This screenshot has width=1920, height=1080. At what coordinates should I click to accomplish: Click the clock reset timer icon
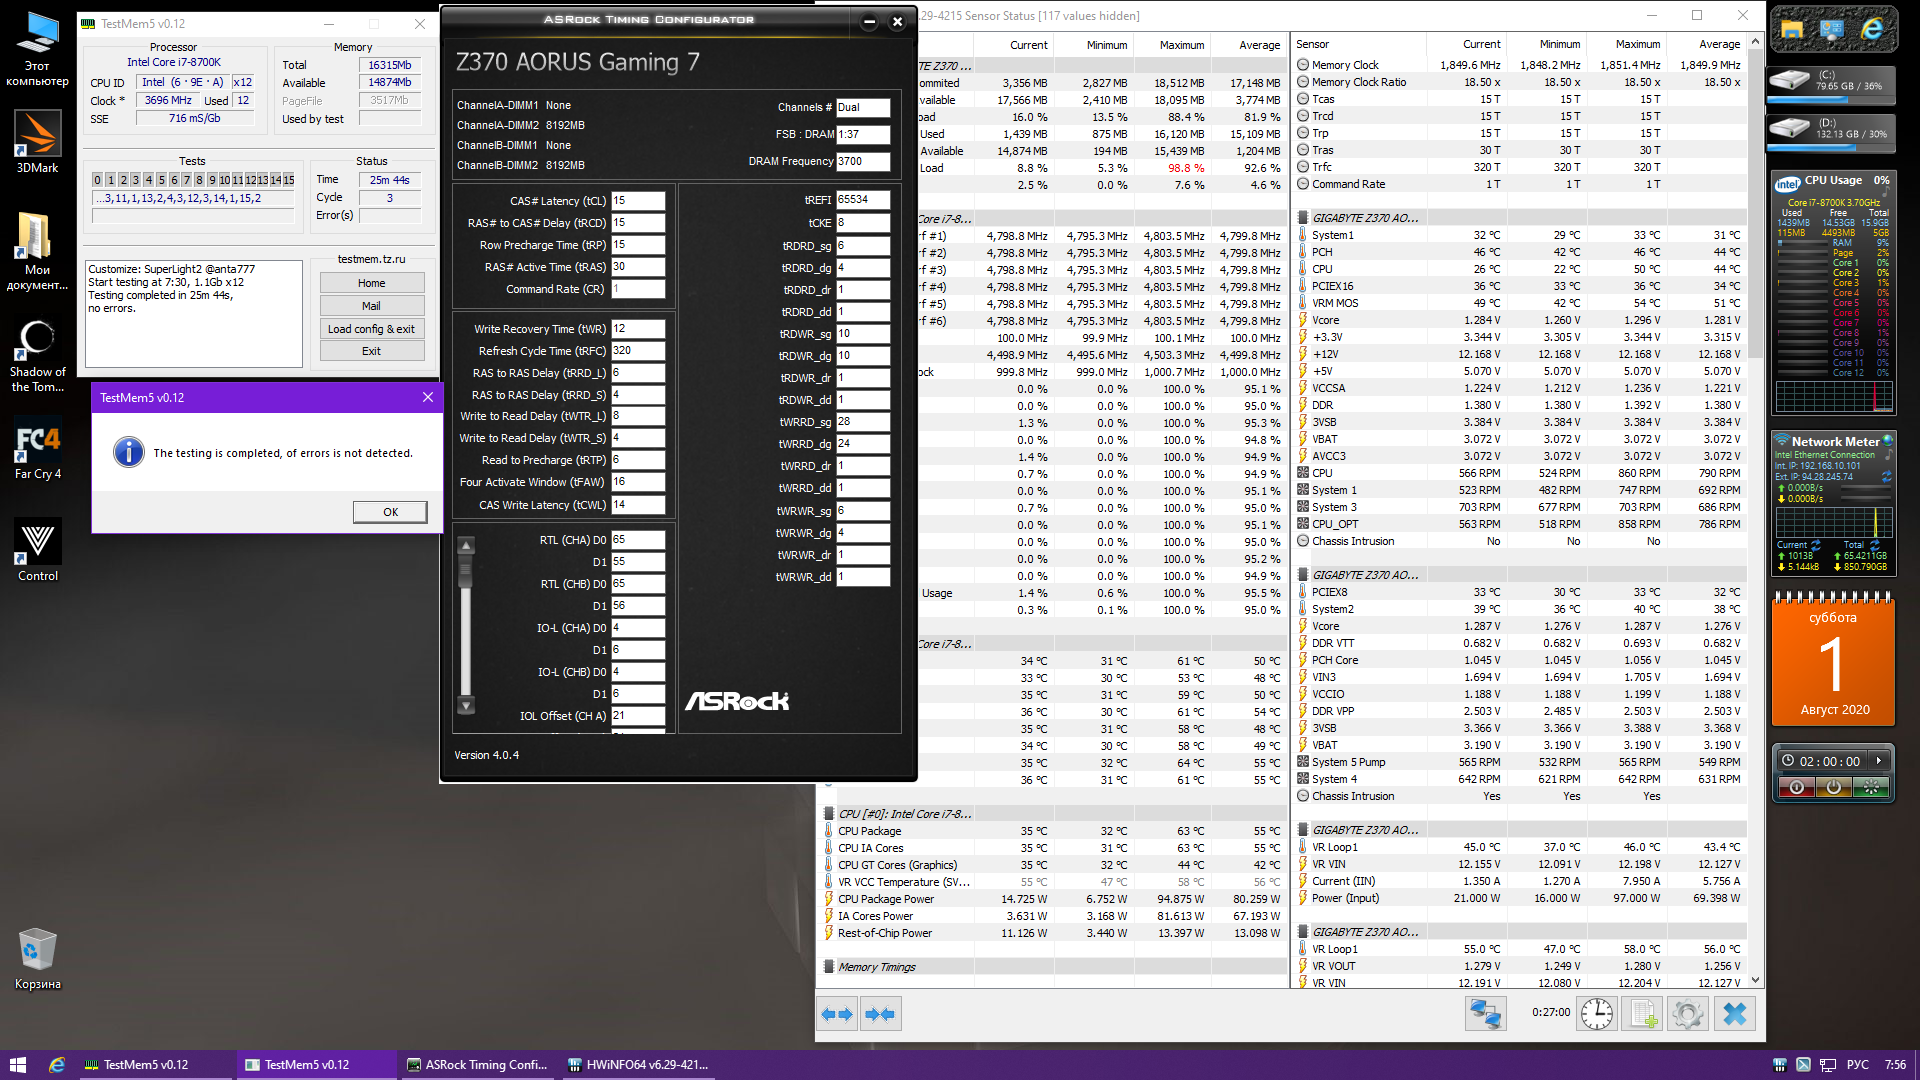tap(1597, 1014)
